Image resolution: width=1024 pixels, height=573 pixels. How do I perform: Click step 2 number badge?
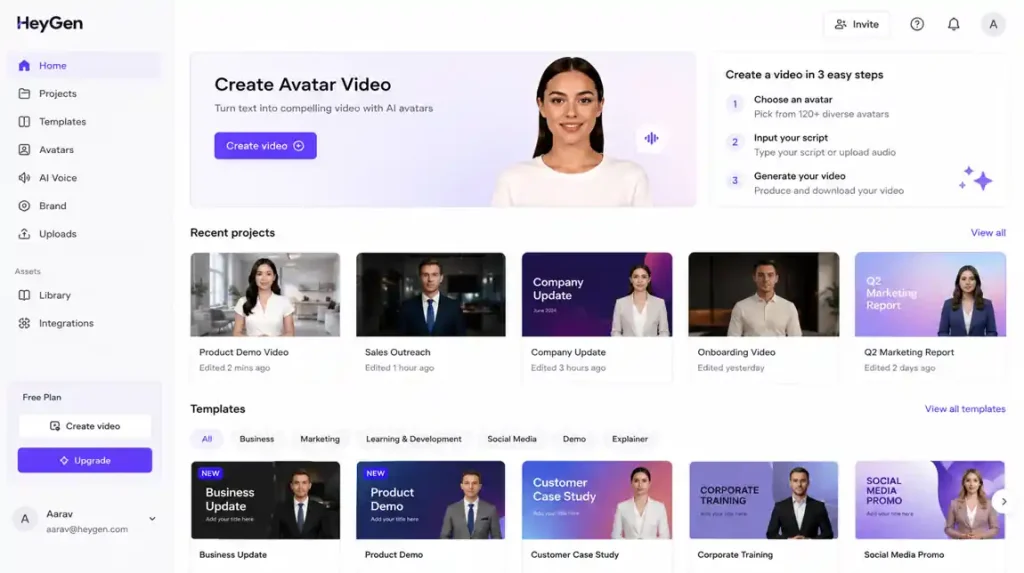735,142
